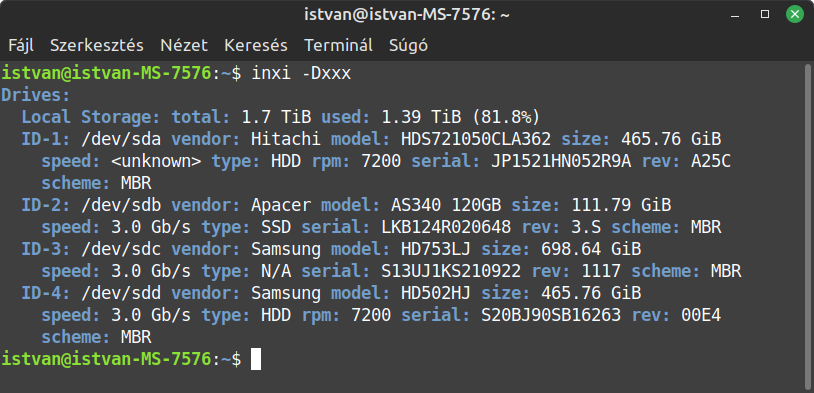Viewport: 814px width, 393px height.
Task: Click the Local Storage: label
Action: point(91,117)
